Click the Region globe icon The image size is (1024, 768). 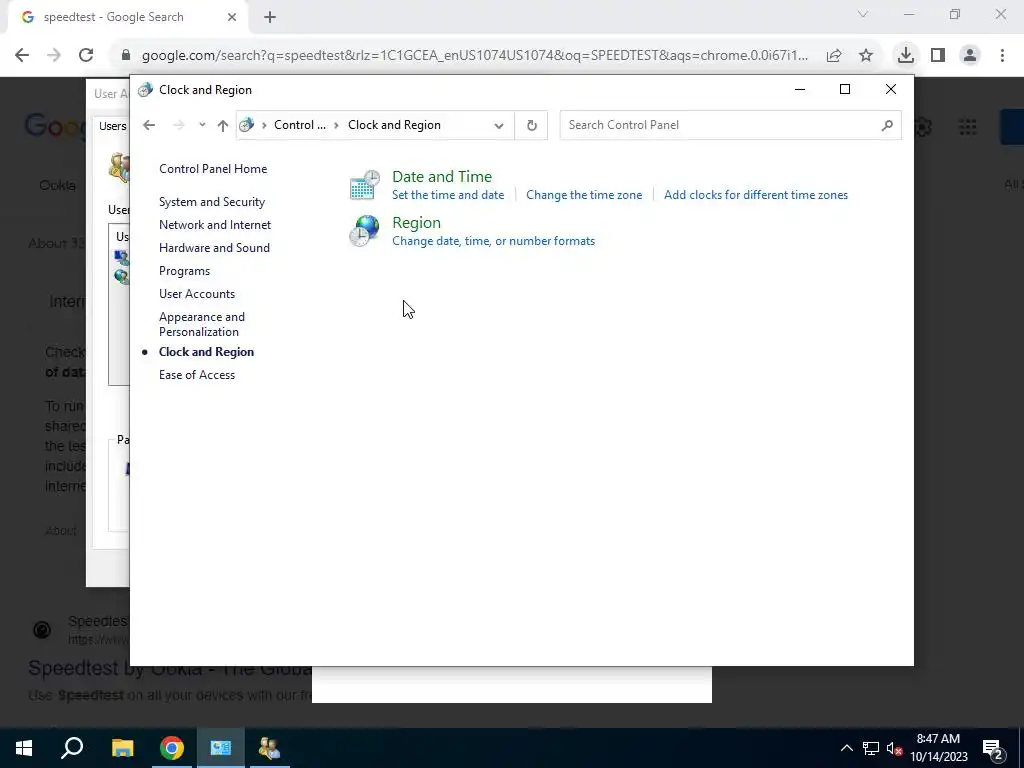click(x=364, y=231)
